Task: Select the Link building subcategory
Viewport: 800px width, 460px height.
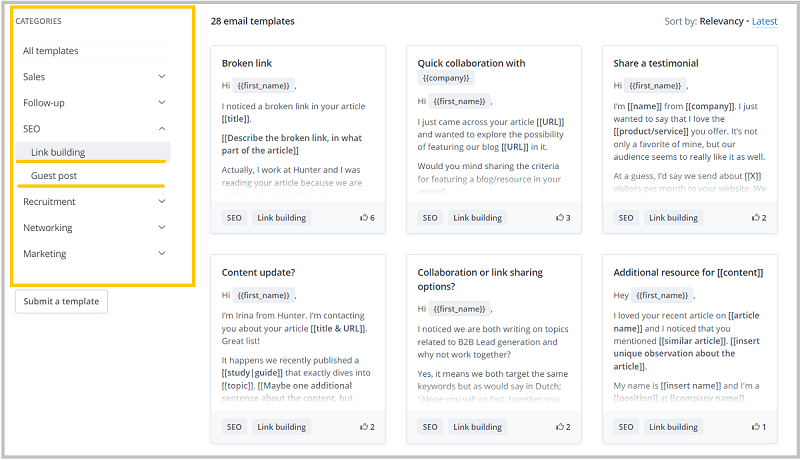Action: point(93,152)
